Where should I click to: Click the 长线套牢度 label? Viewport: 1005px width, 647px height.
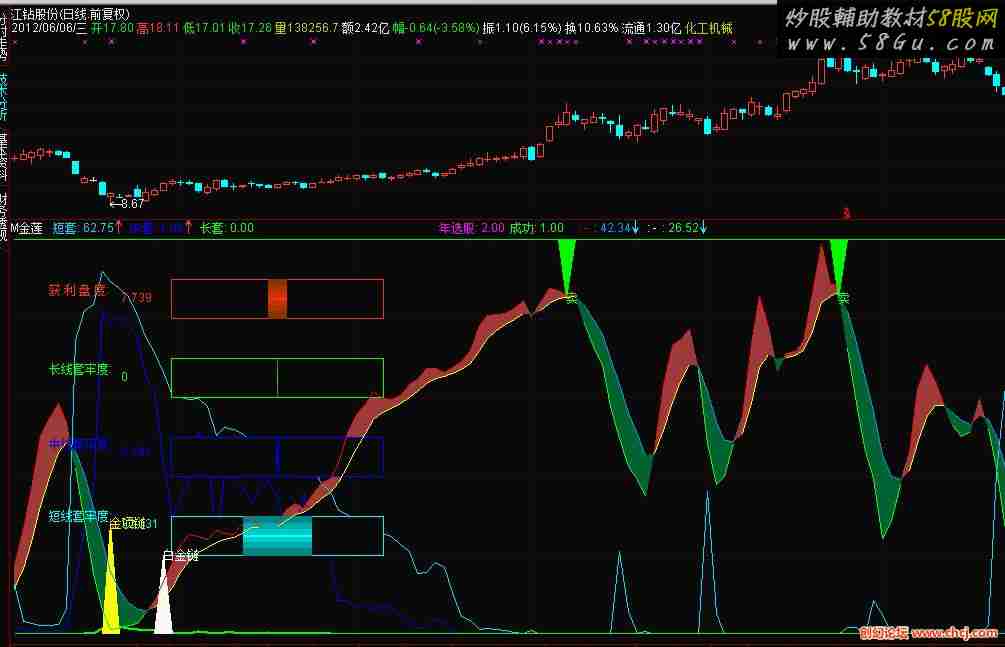79,369
